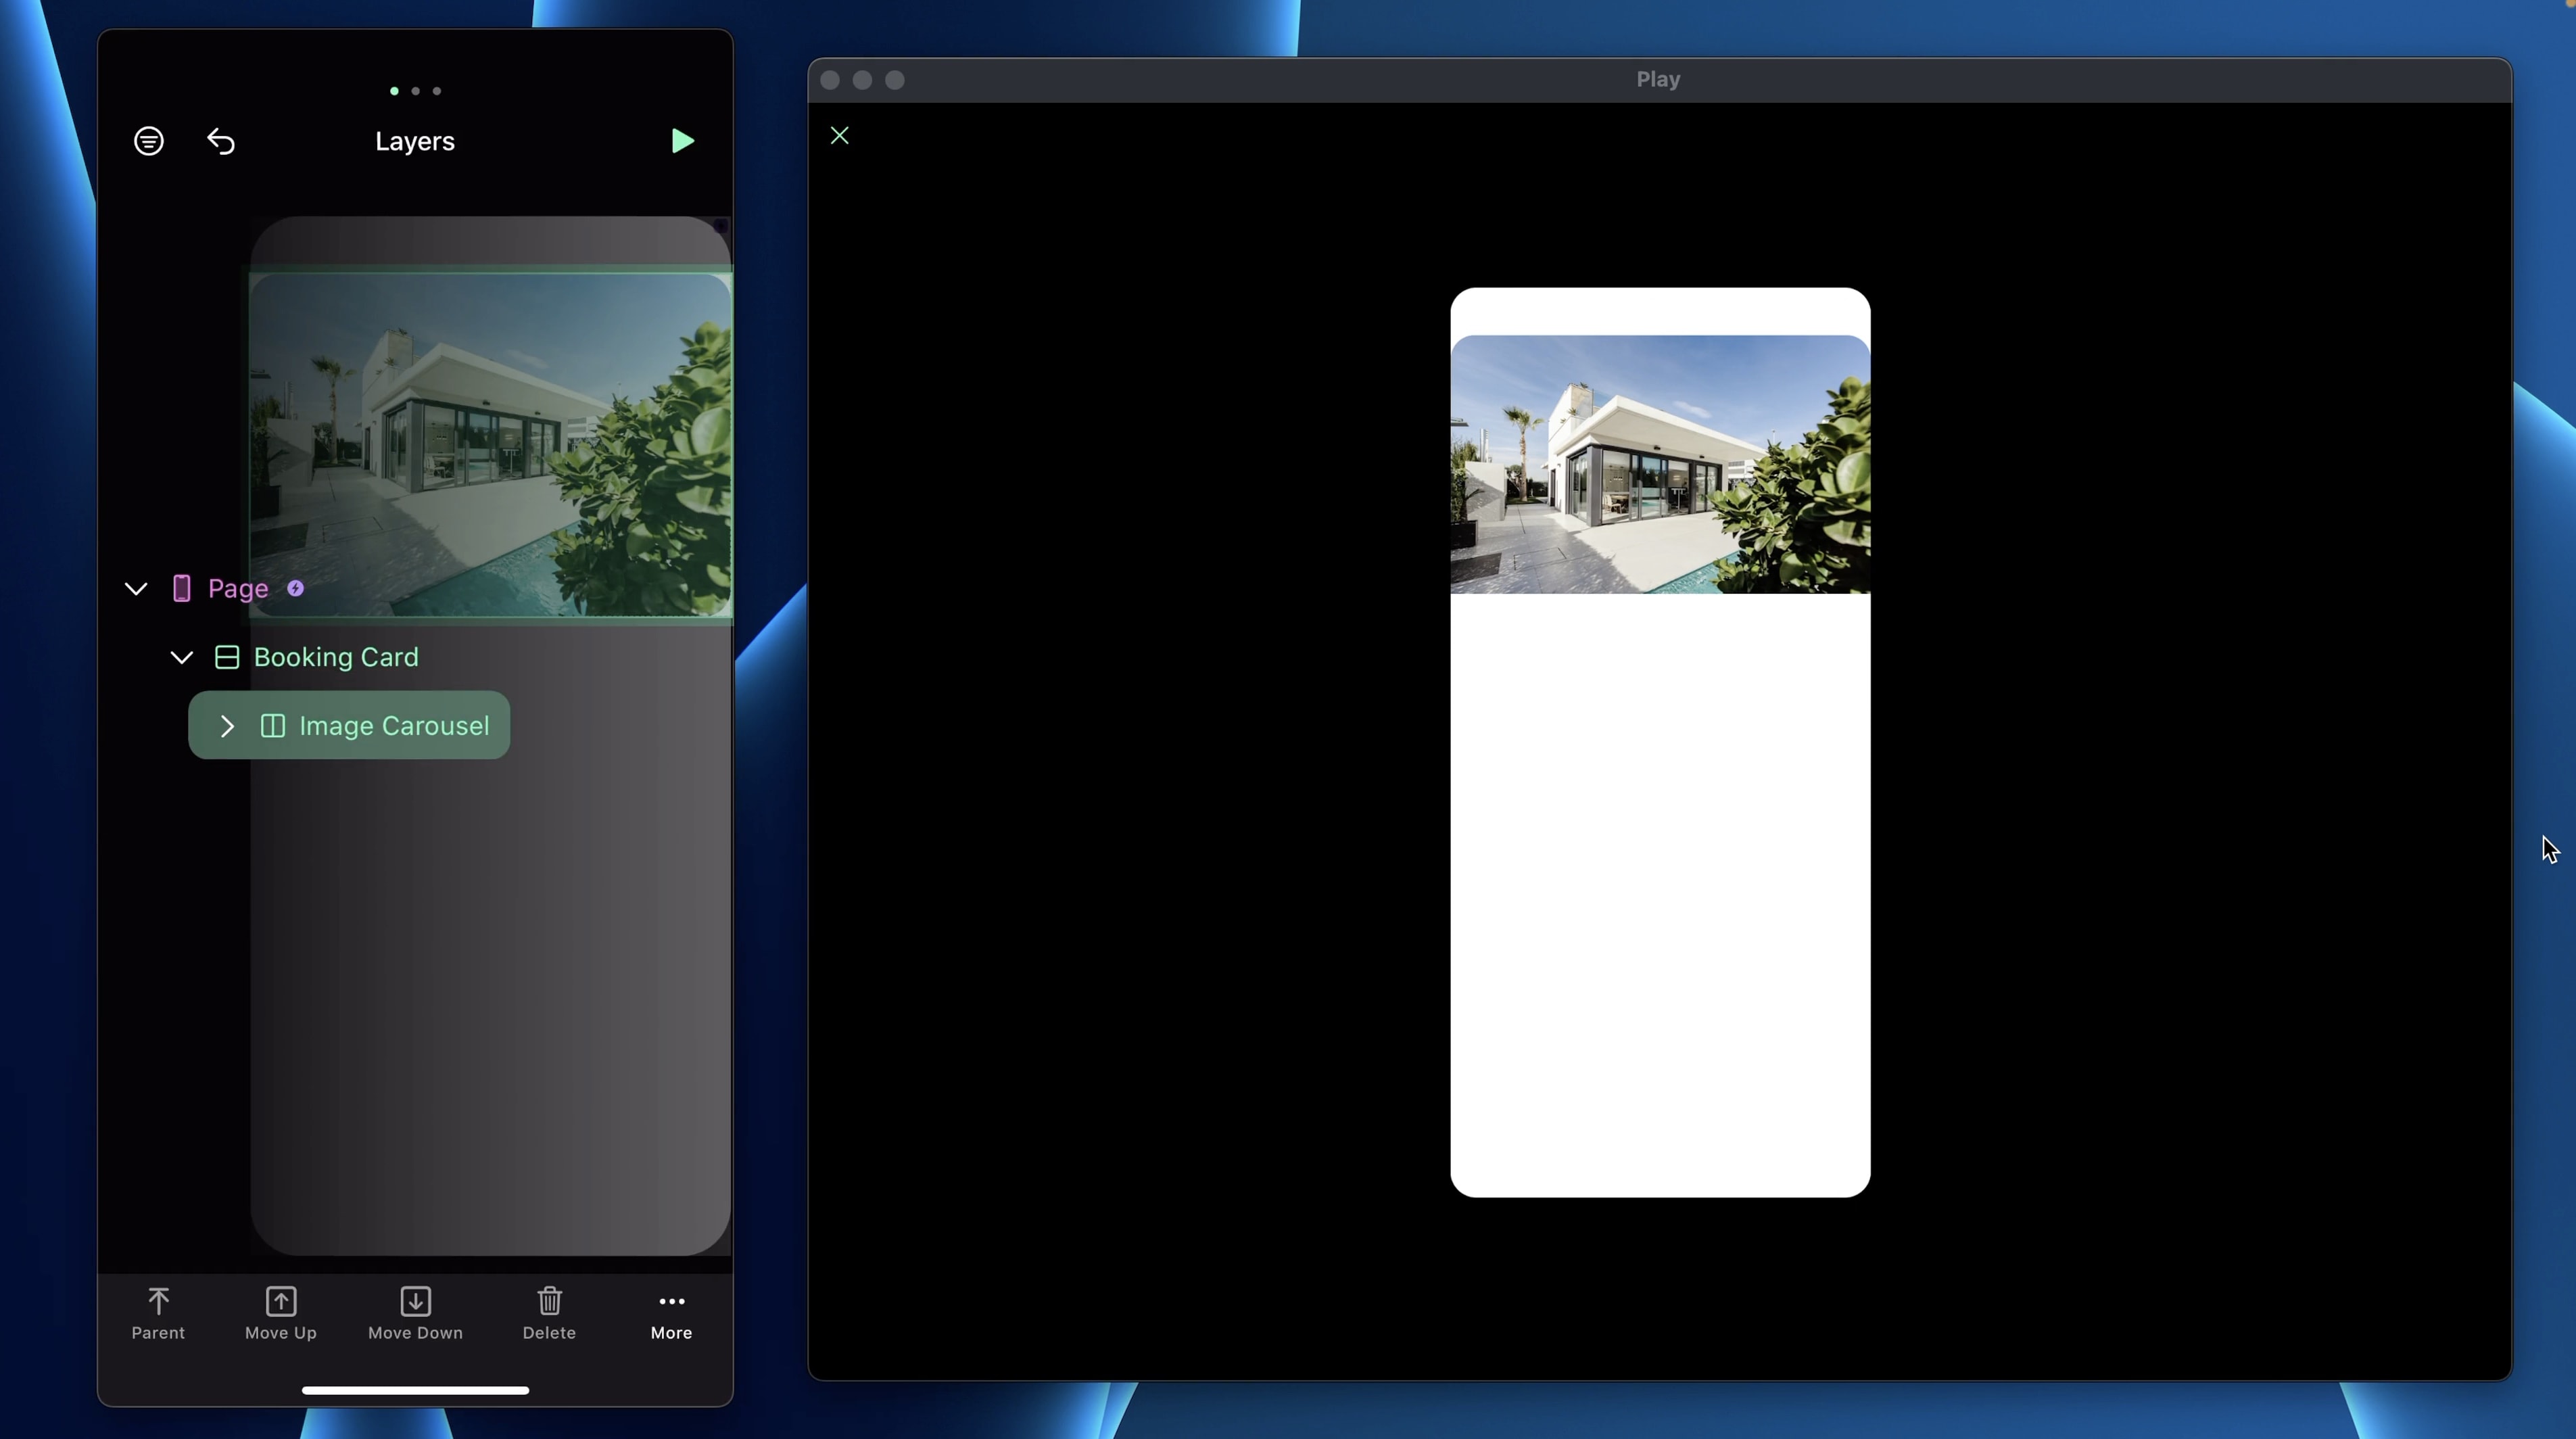The image size is (2576, 1439).
Task: Collapse the Page layer tree
Action: [136, 589]
